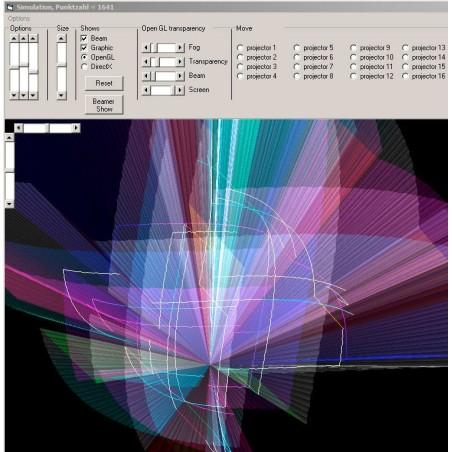
Task: Open the Options menu
Action: 19,18
